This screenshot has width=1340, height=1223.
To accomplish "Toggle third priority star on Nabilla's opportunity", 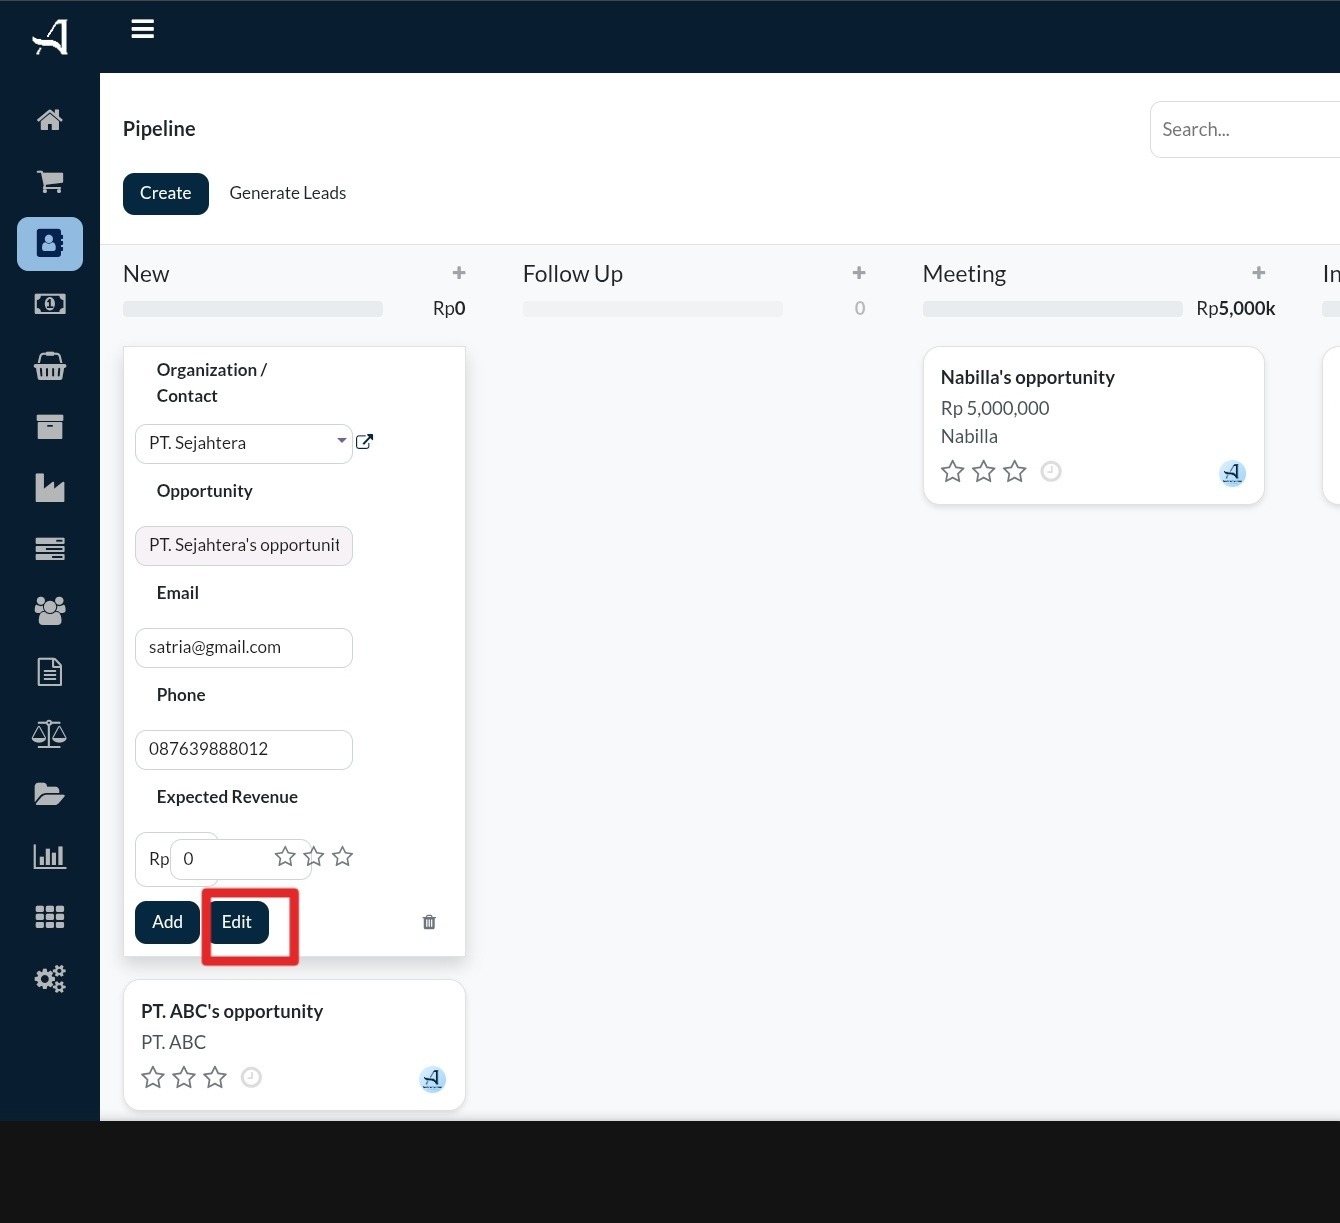I will coord(1015,471).
